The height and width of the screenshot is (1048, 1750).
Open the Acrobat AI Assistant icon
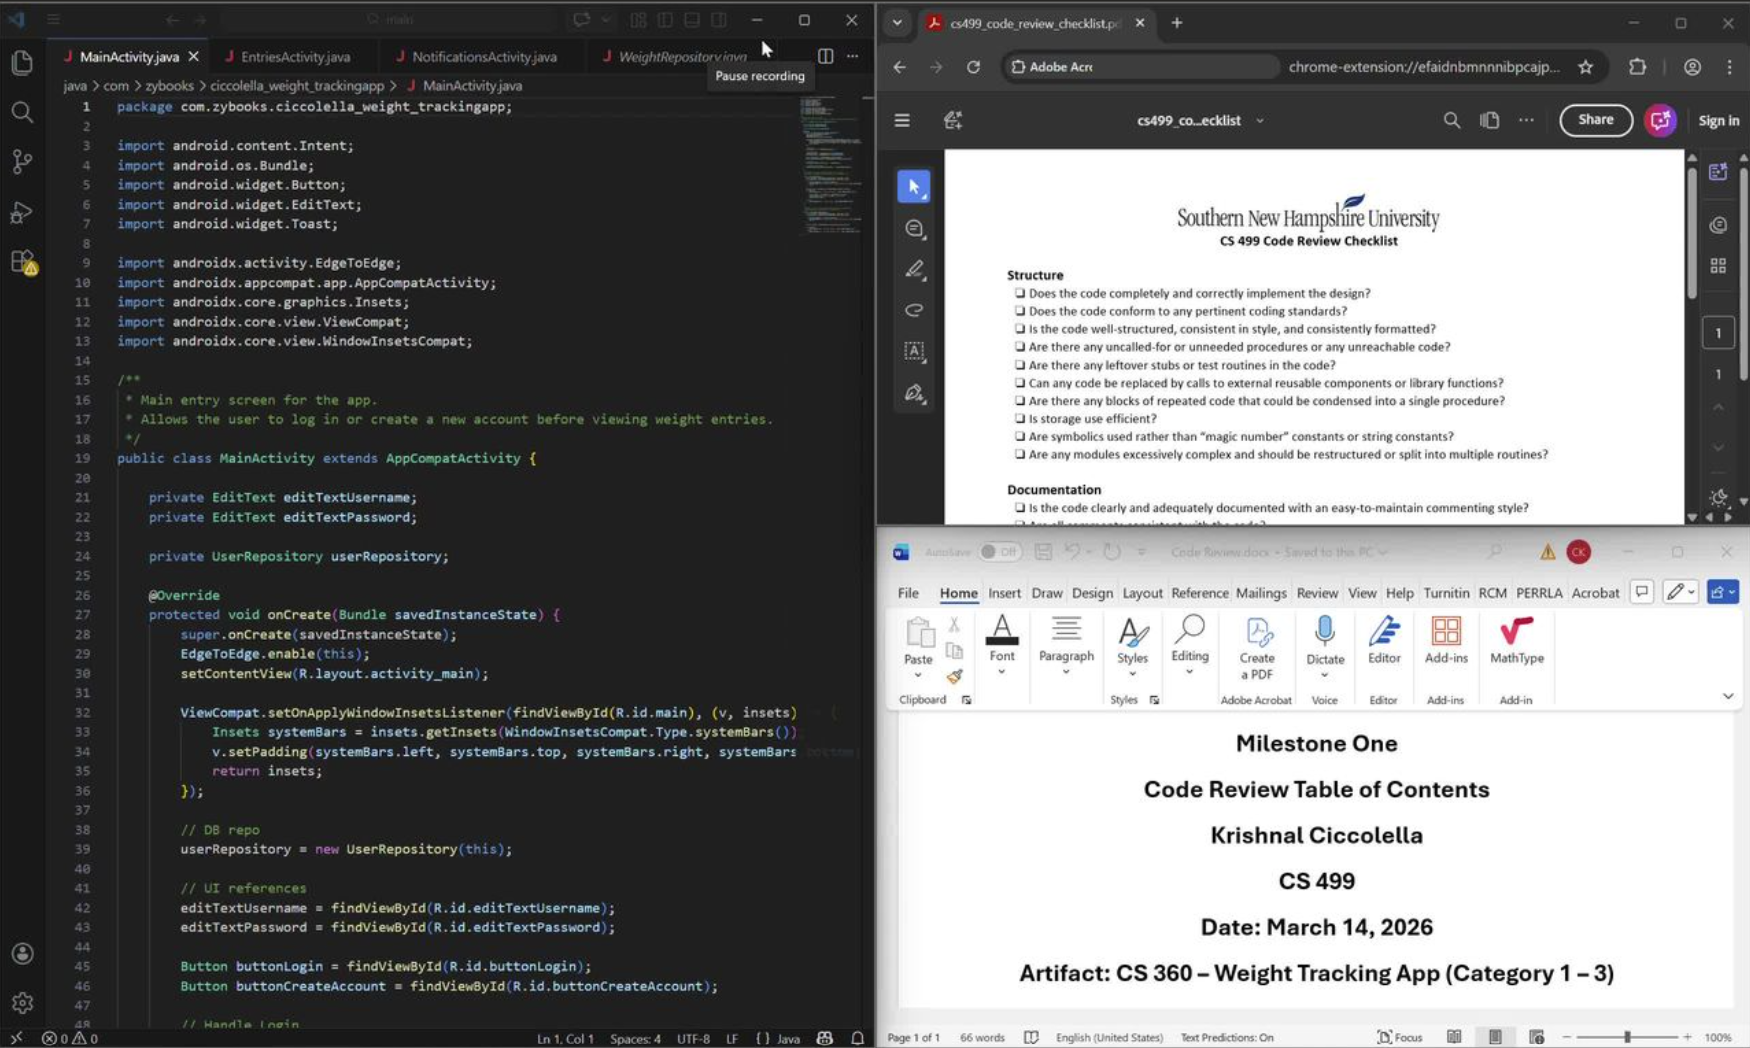coord(1660,120)
